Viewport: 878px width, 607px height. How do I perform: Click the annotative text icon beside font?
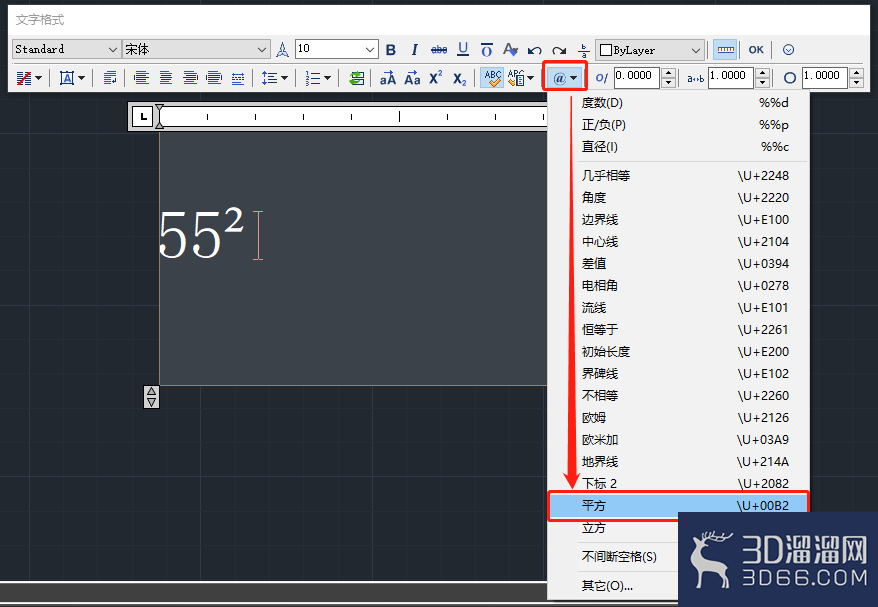click(x=283, y=50)
